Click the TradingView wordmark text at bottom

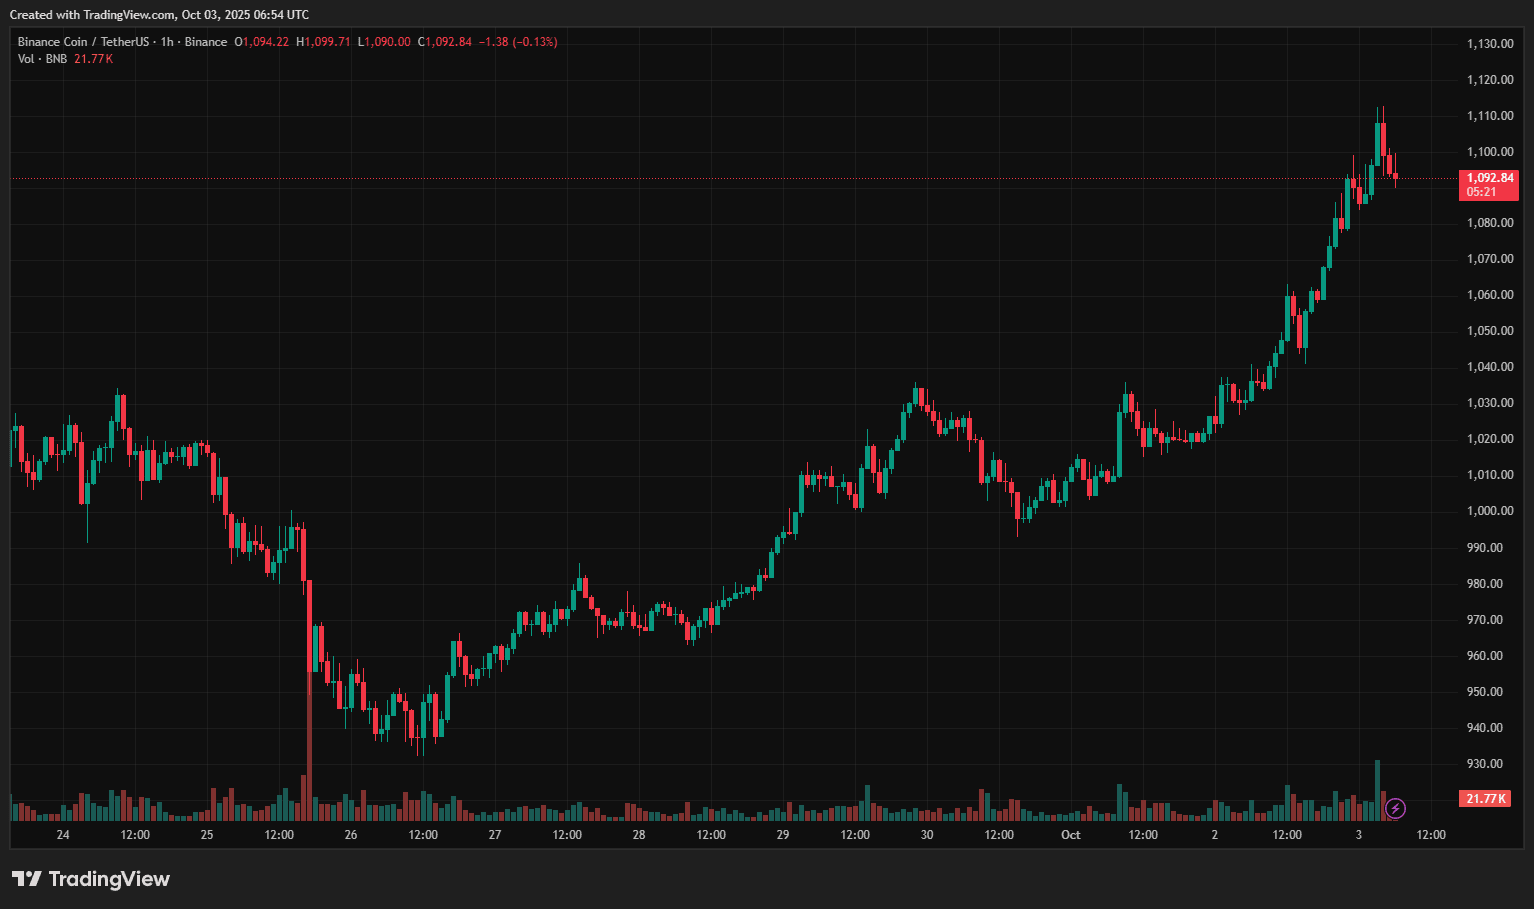coord(109,879)
